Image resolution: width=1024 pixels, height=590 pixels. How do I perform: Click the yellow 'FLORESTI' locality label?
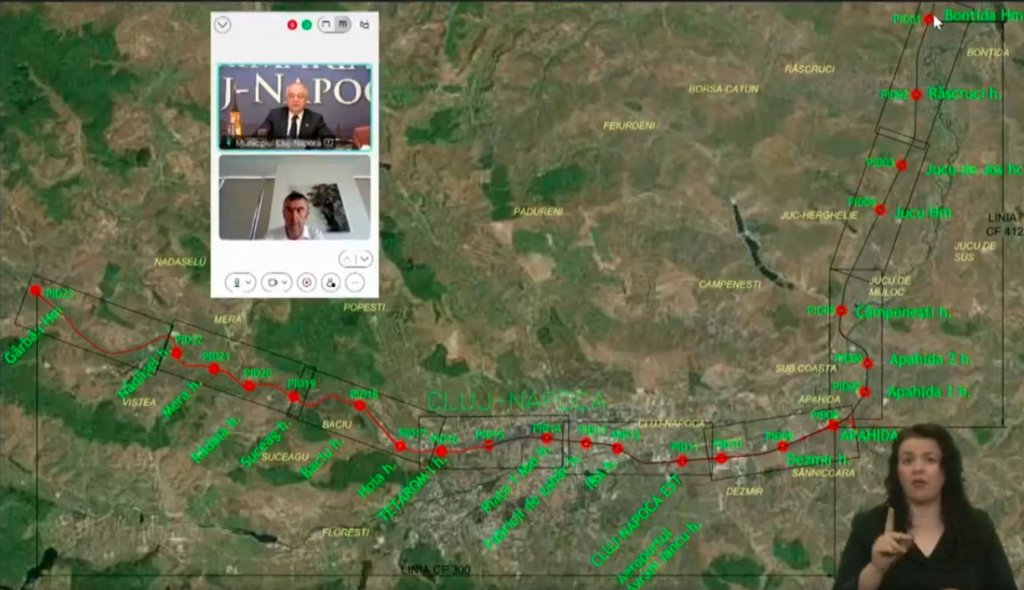[345, 533]
